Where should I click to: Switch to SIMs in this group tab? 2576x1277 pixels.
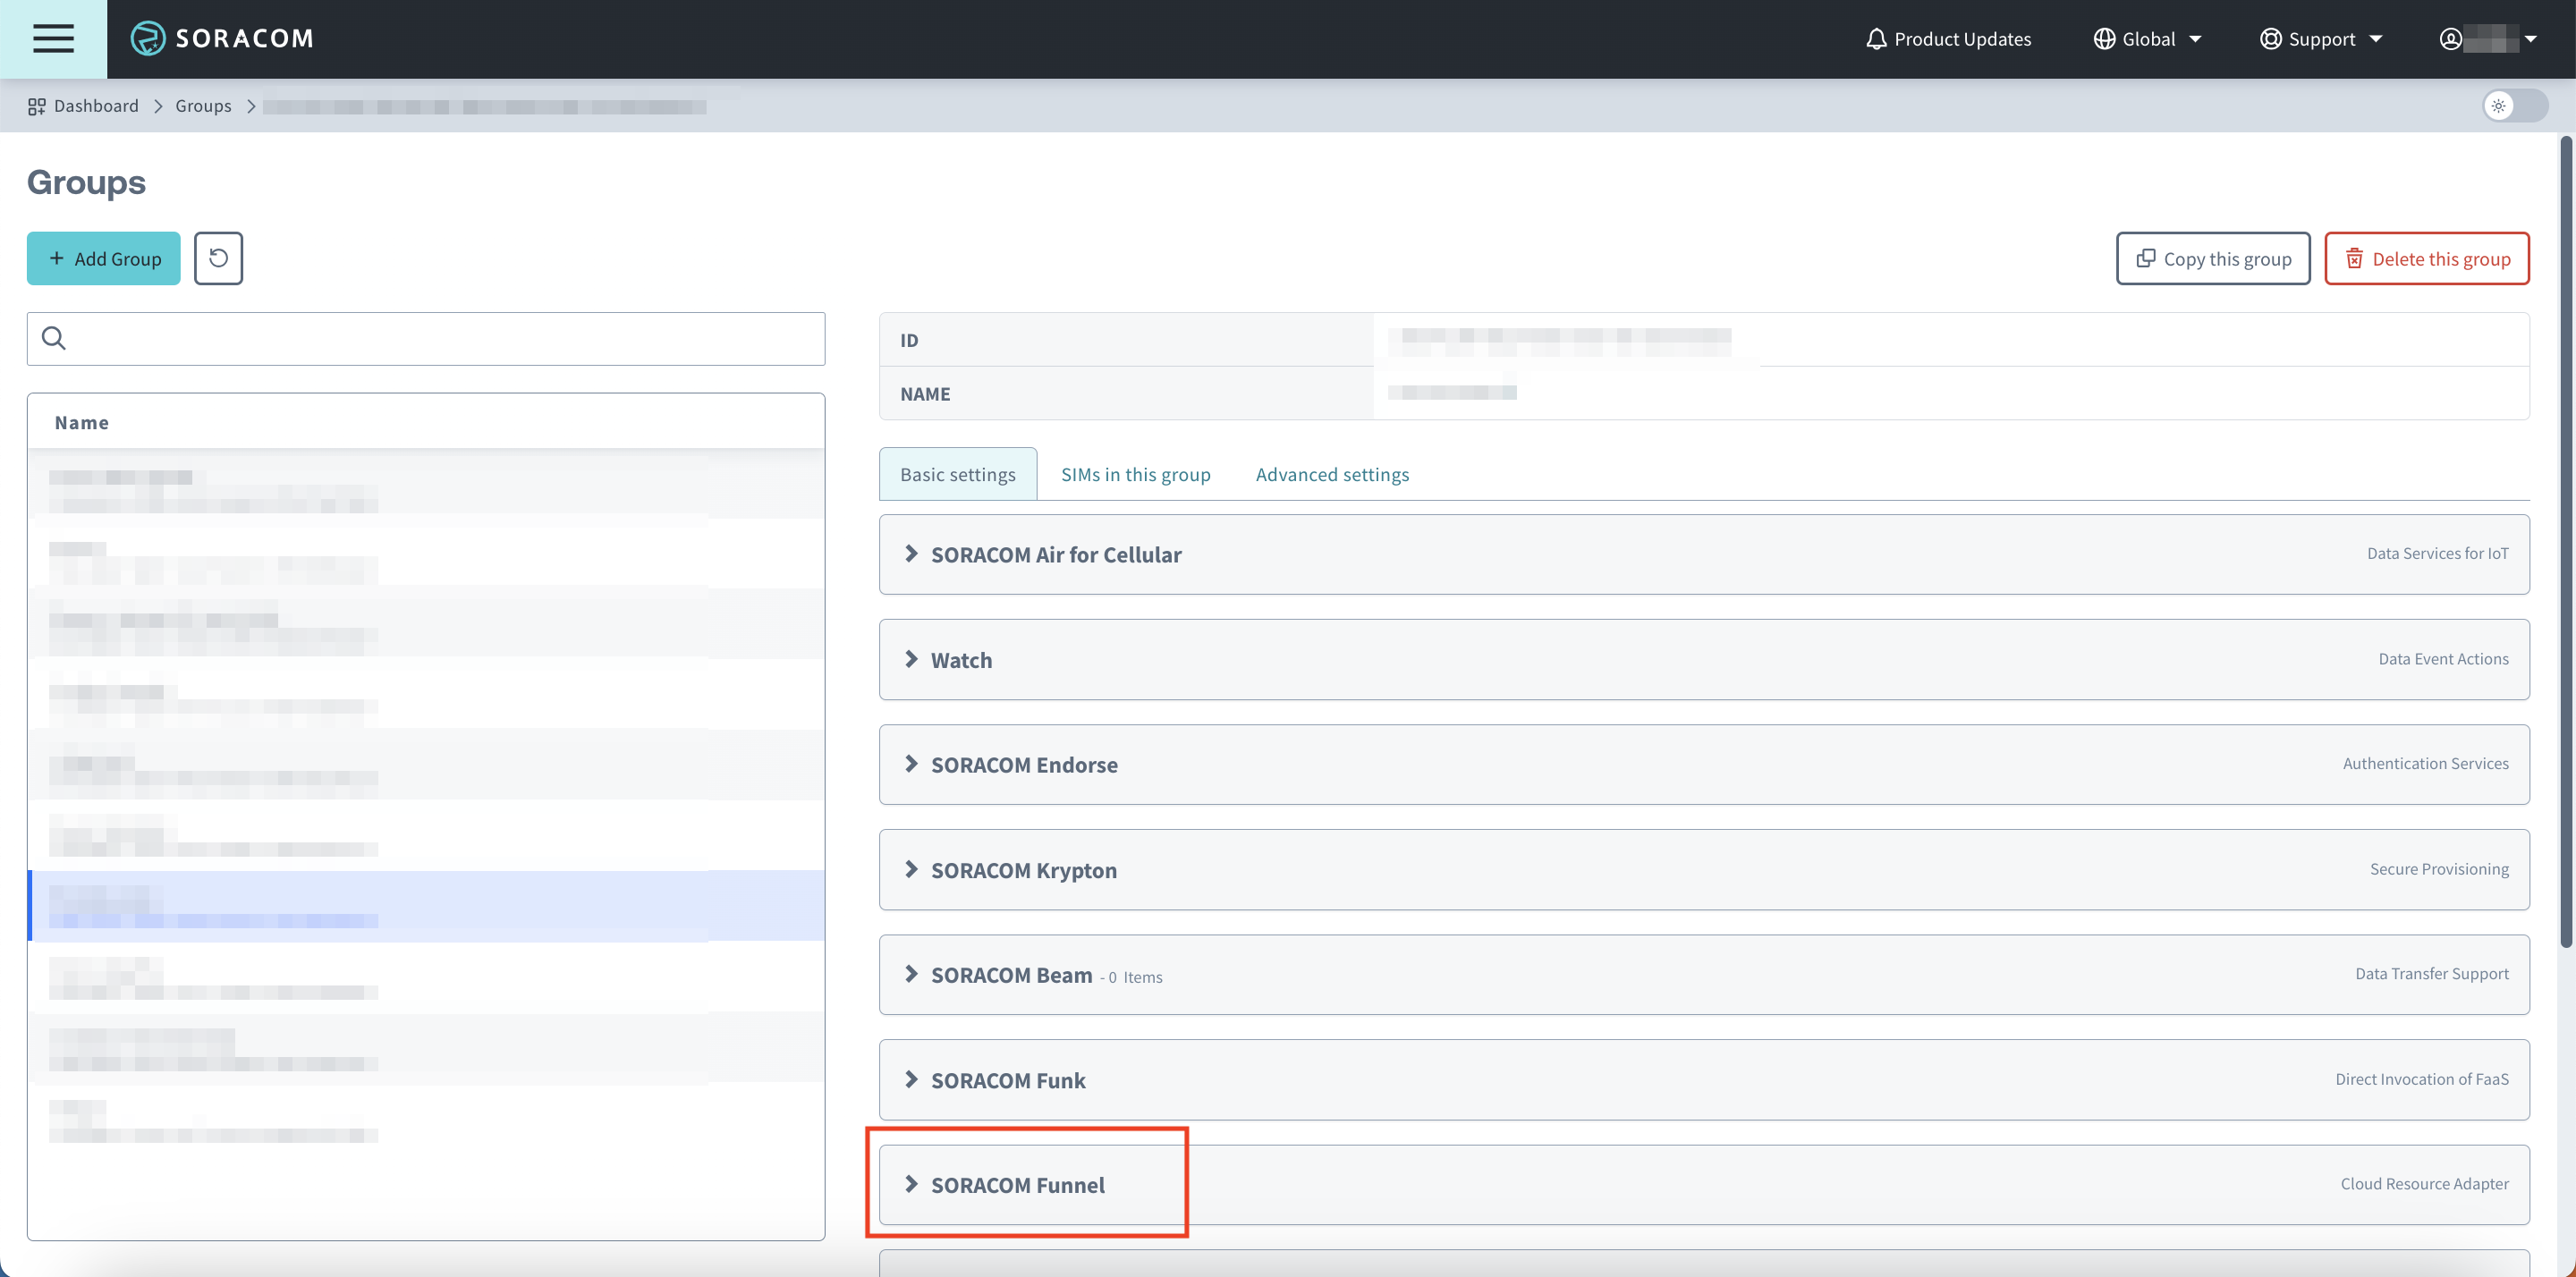1135,475
